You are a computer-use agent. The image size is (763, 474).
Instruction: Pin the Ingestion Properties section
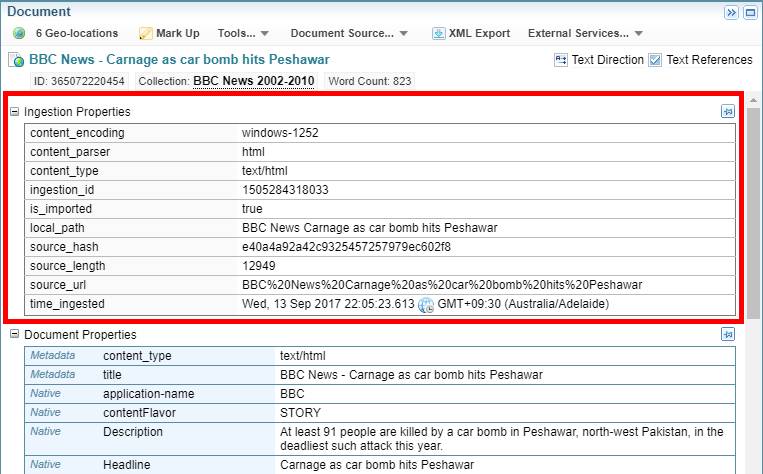(x=727, y=112)
